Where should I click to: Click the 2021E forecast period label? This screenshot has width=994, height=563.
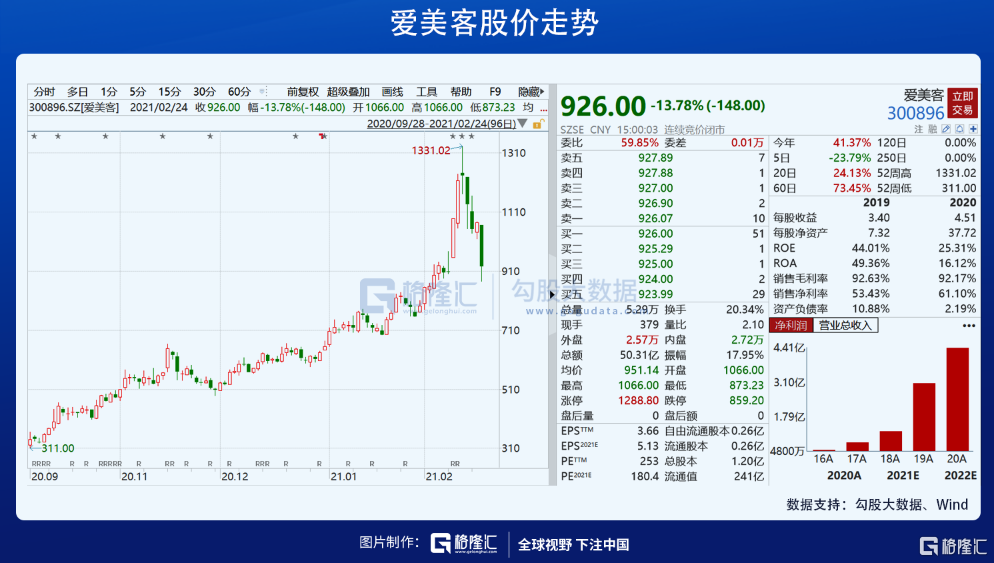click(903, 476)
